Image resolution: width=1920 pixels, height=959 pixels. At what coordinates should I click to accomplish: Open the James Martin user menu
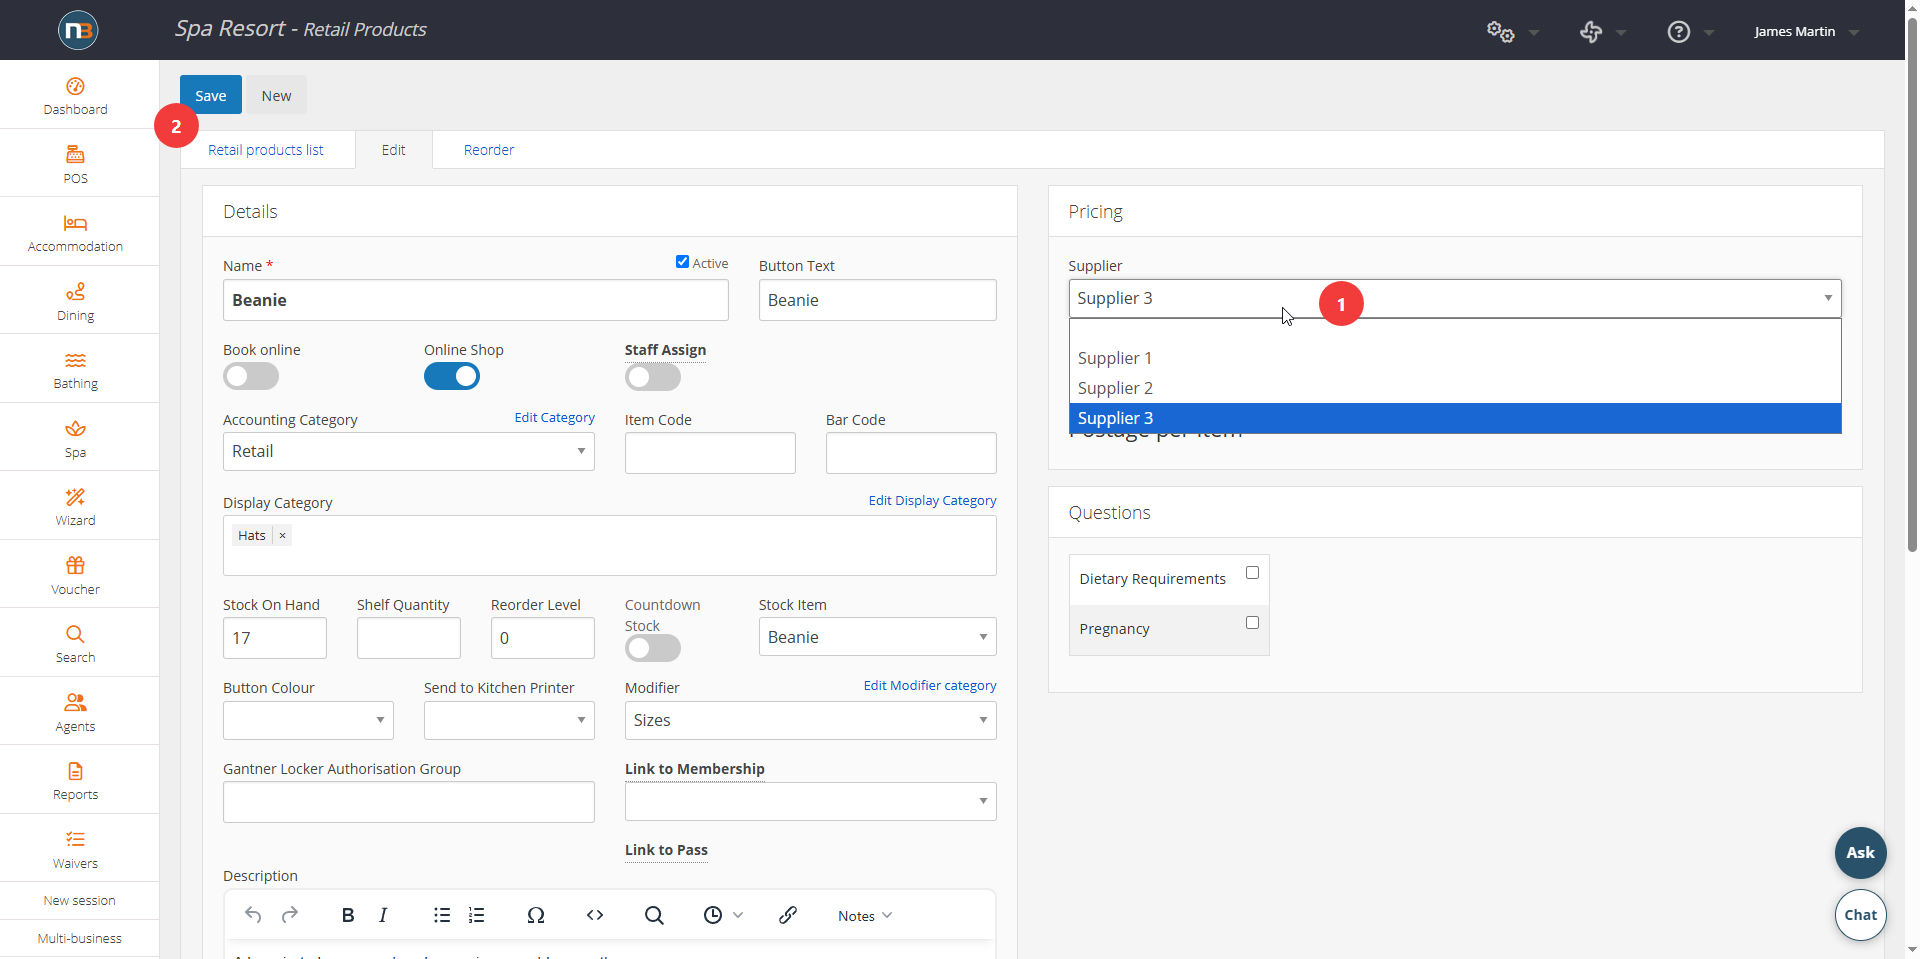(x=1806, y=32)
